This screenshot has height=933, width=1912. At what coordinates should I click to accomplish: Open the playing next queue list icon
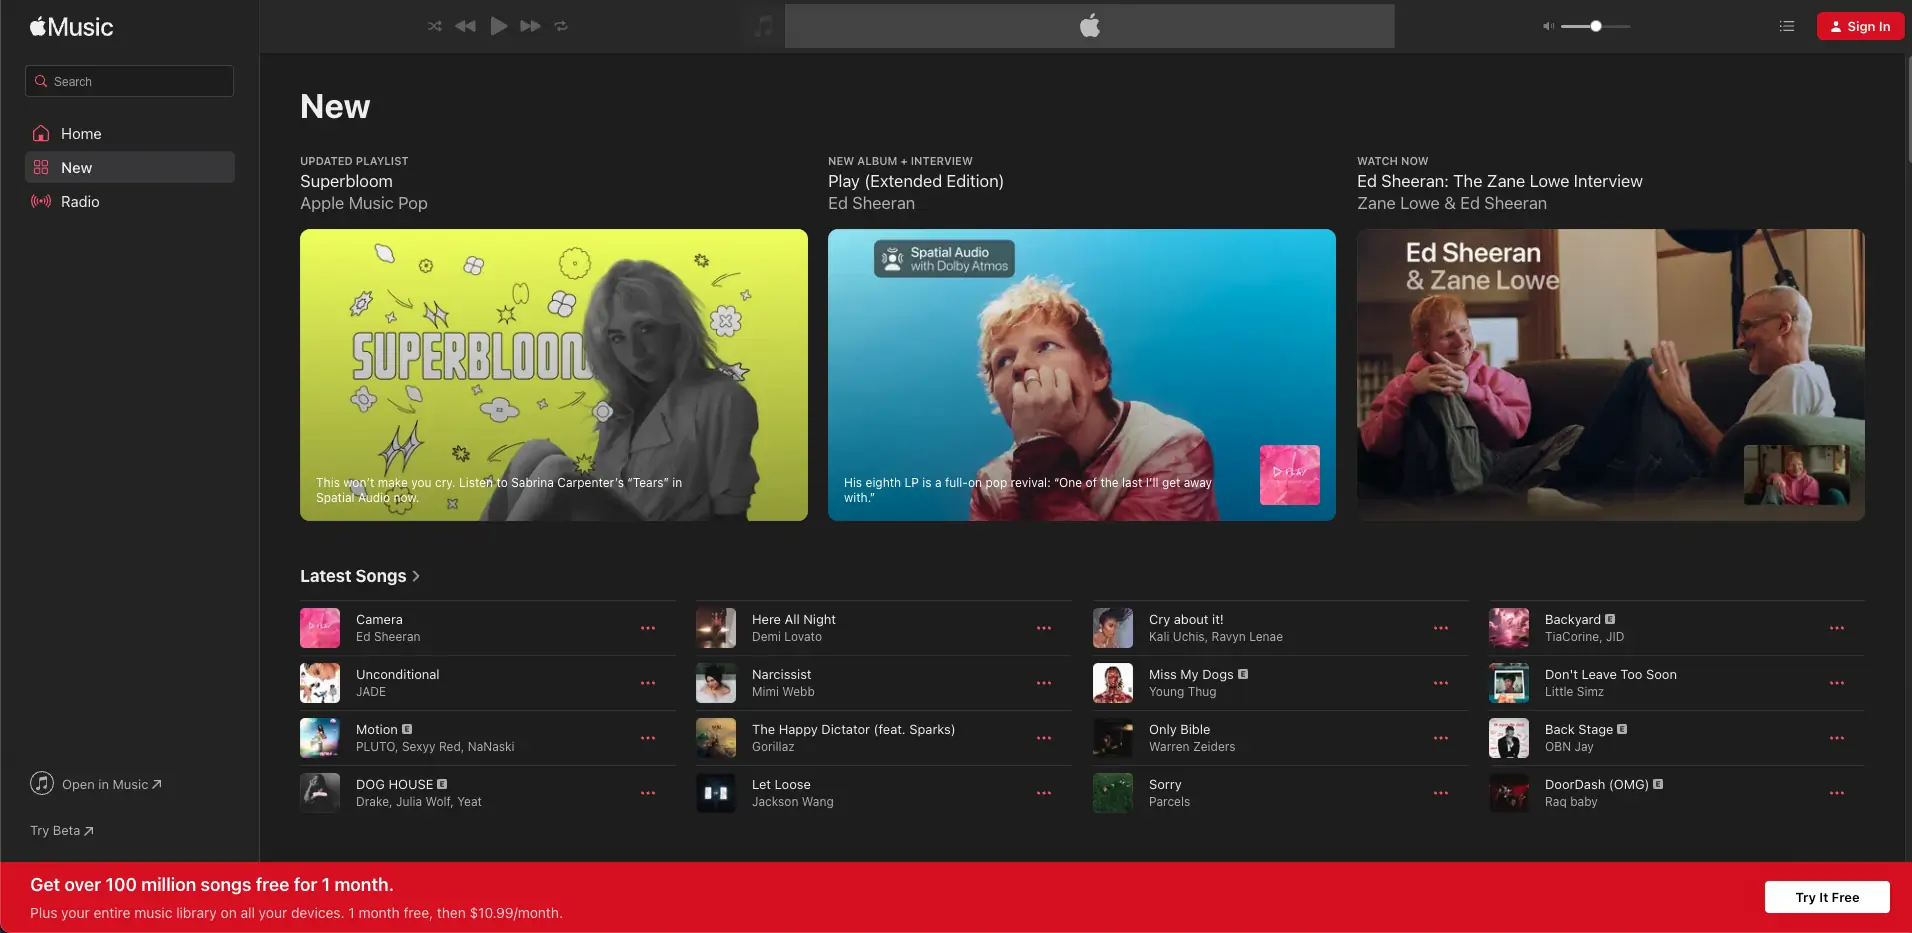[x=1786, y=26]
